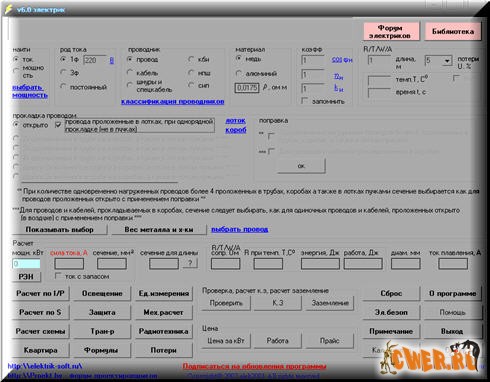The height and width of the screenshot is (382, 490).
Task: Enable the 'ток с запасом' checkbox
Action: [x=58, y=276]
